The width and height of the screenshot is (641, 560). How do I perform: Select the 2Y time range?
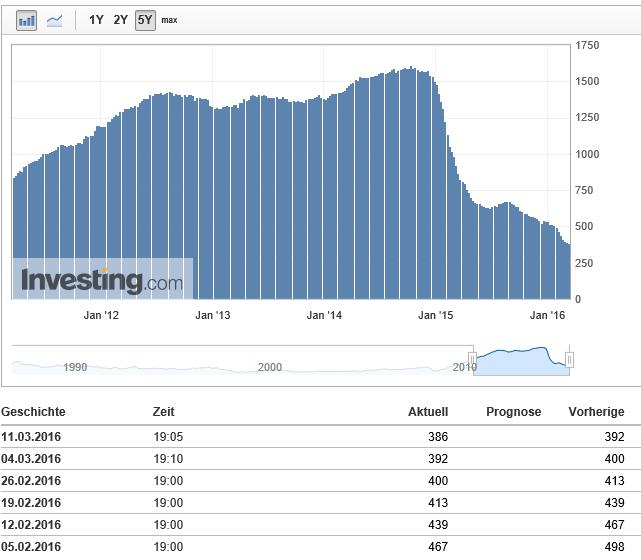120,20
